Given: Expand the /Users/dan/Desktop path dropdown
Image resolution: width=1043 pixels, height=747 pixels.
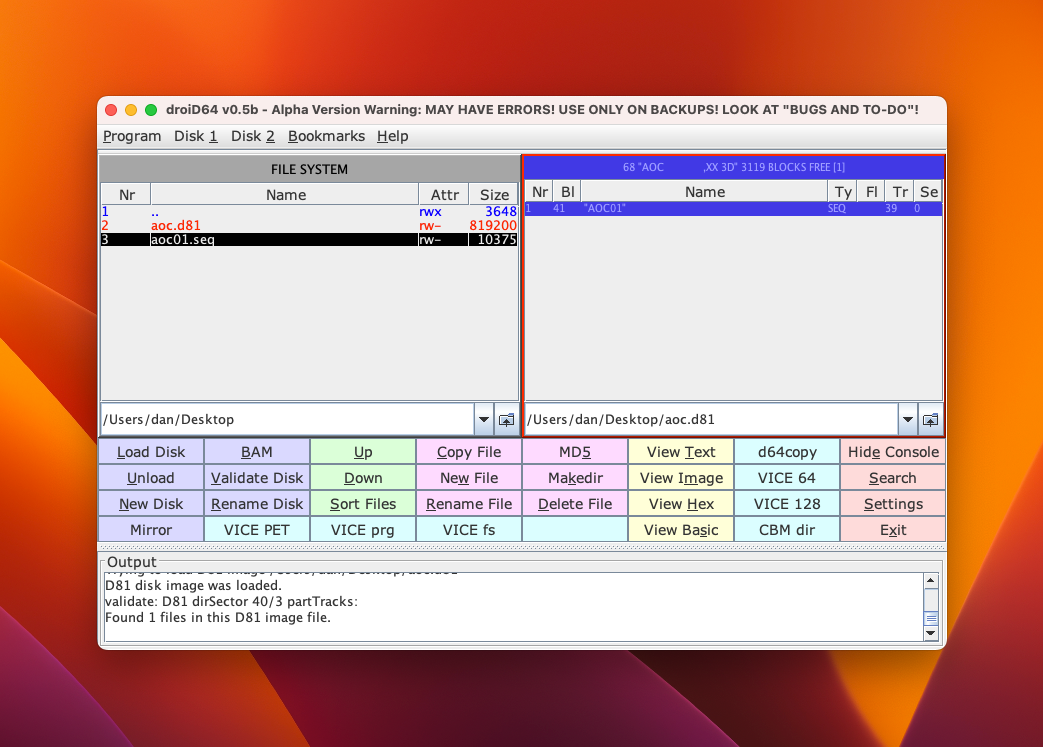Looking at the screenshot, I should [x=483, y=420].
